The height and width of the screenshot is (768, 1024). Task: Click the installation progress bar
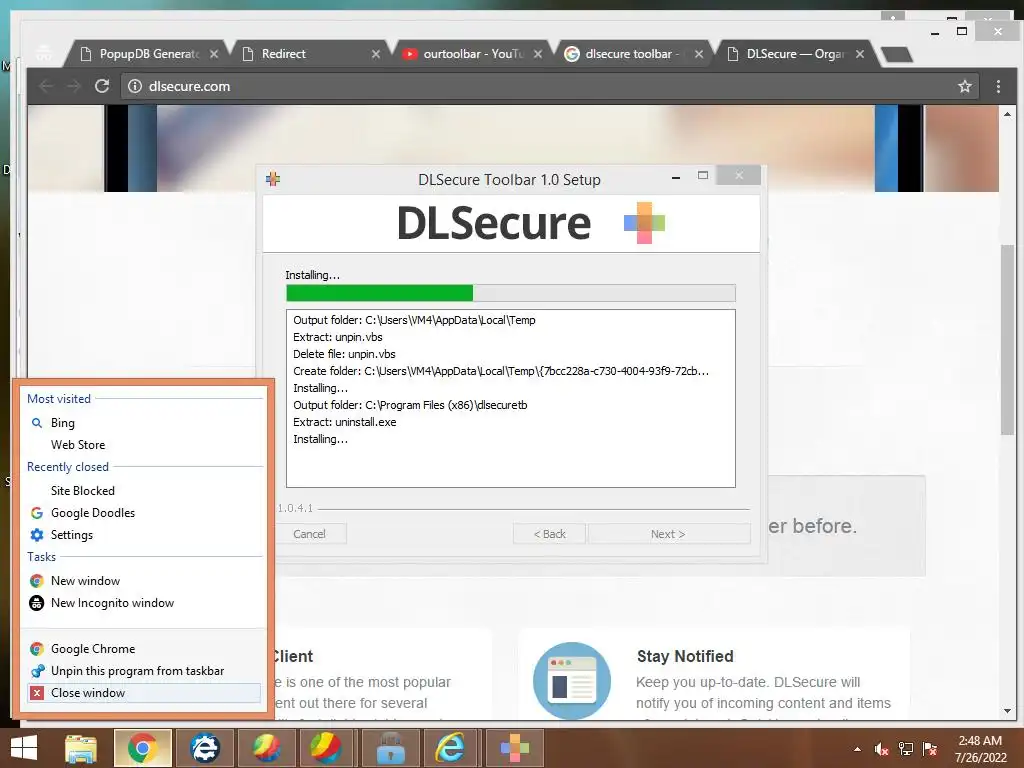[511, 293]
